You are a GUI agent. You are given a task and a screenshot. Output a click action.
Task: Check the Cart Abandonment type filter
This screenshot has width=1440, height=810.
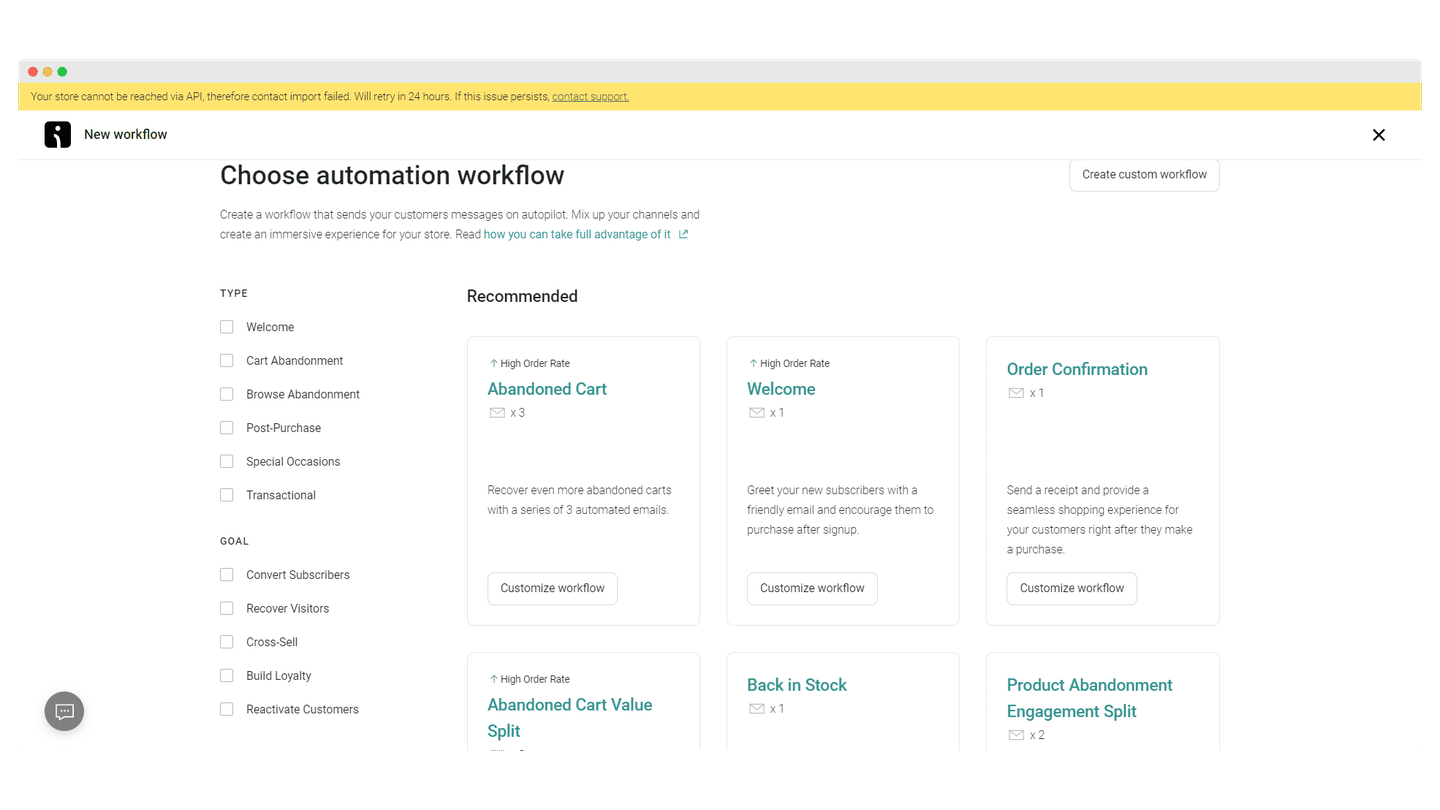pos(227,361)
